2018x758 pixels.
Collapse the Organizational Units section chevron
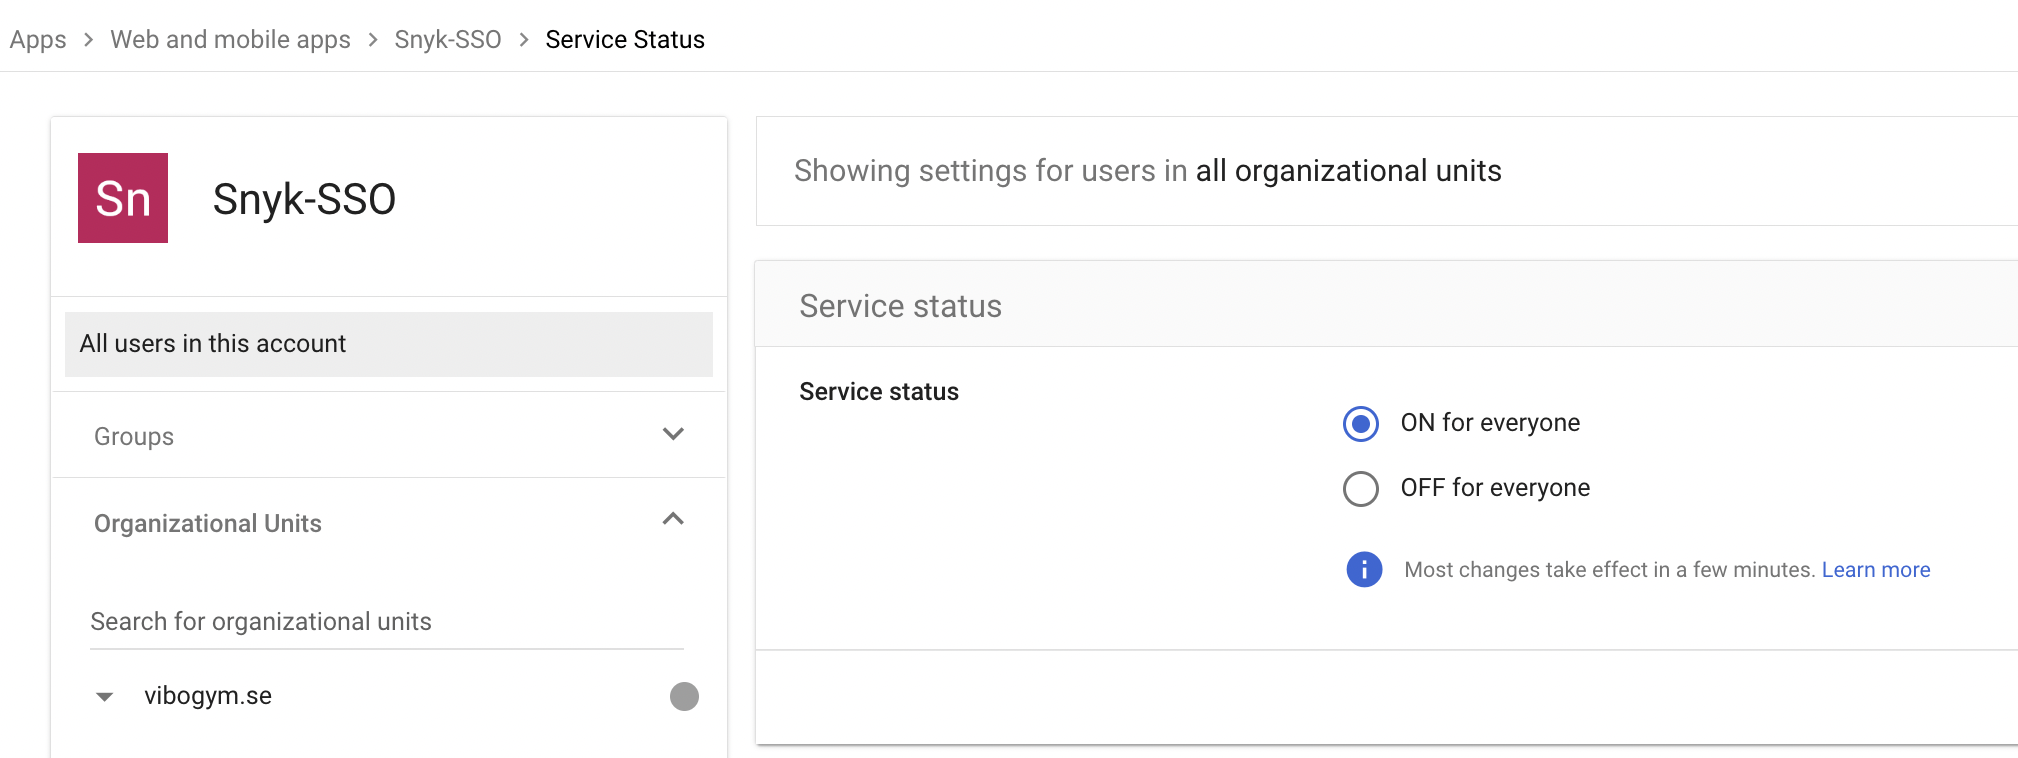pos(673,519)
